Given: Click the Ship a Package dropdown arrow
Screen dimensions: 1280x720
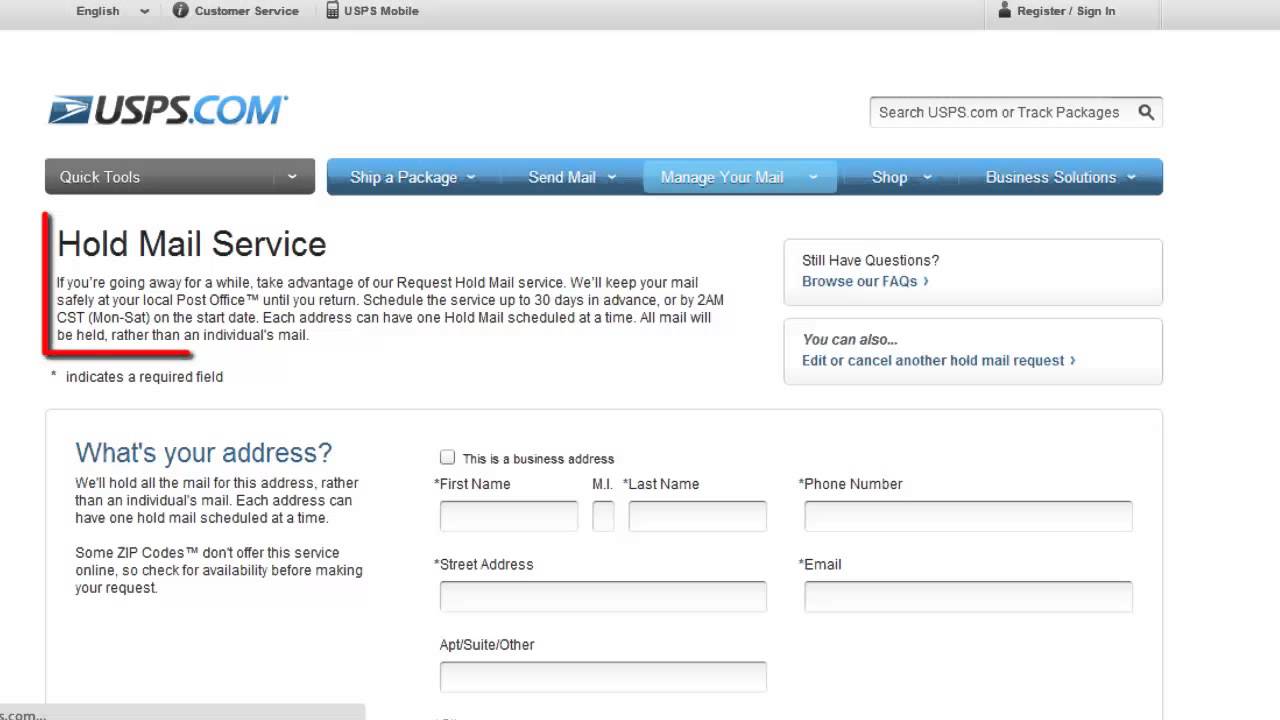Looking at the screenshot, I should point(471,177).
